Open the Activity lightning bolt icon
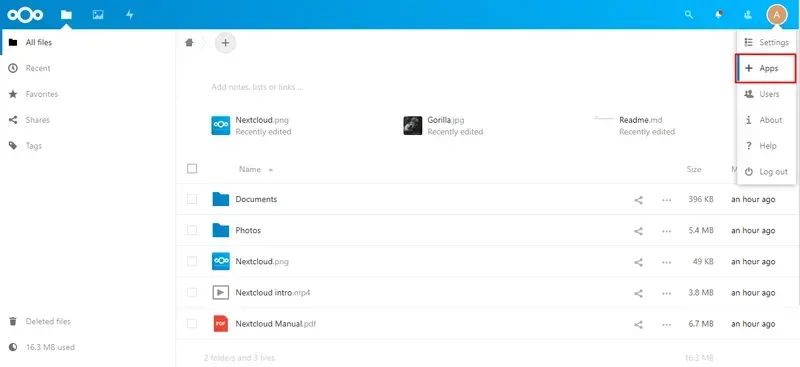 [x=130, y=15]
